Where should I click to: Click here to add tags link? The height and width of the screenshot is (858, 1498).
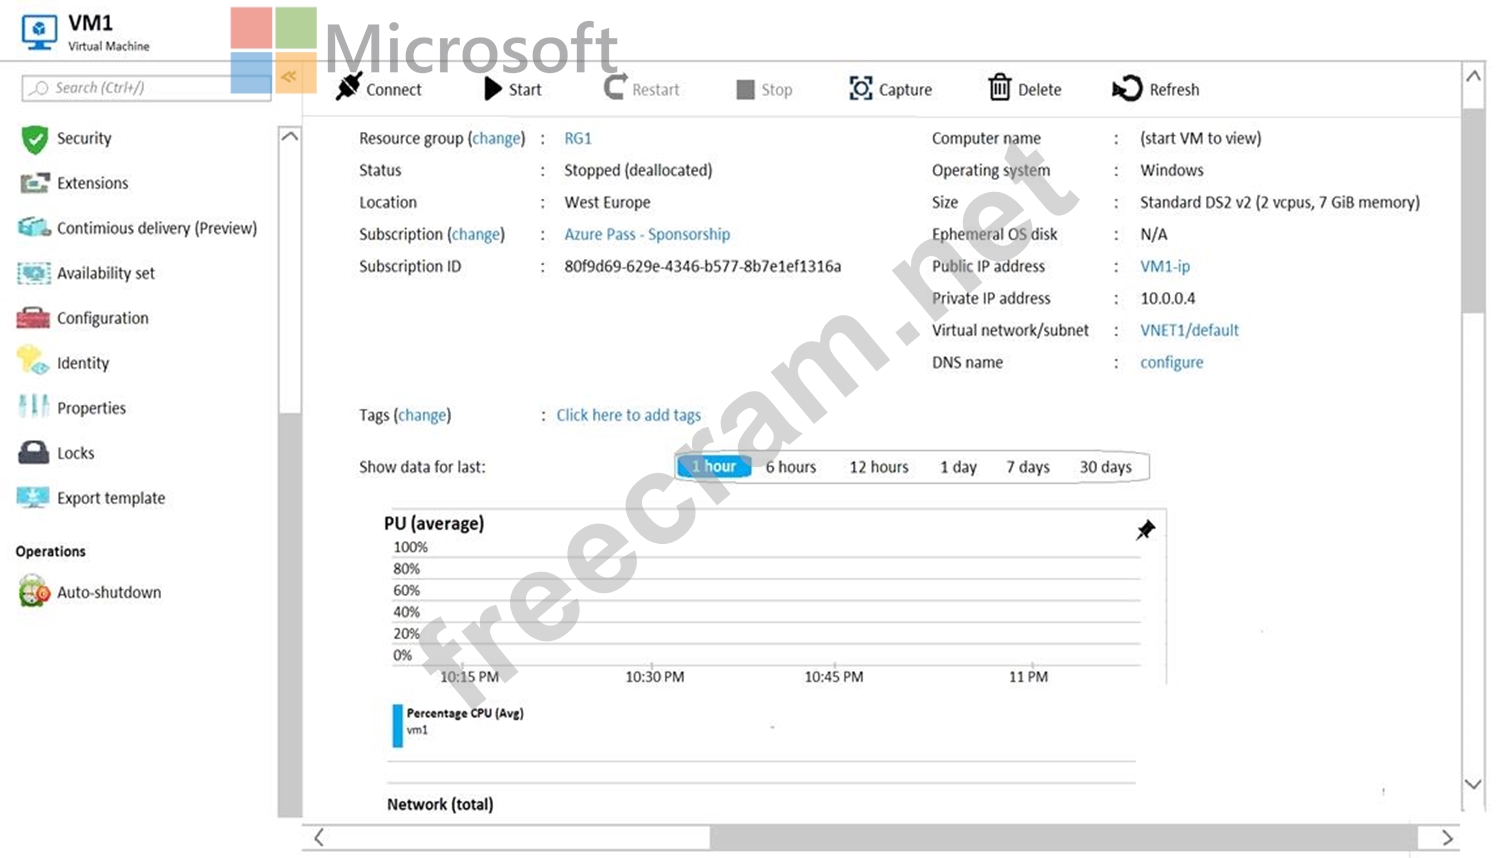[628, 415]
